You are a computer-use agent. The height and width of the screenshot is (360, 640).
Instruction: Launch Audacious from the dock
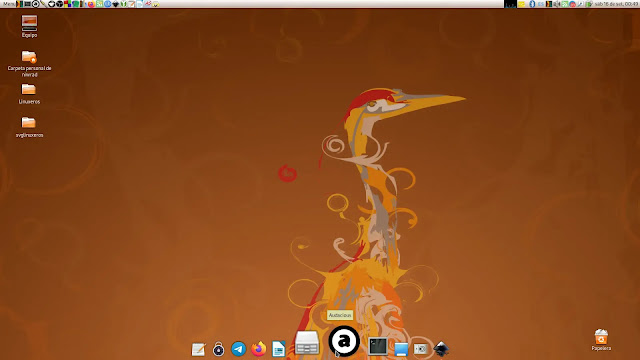click(344, 341)
